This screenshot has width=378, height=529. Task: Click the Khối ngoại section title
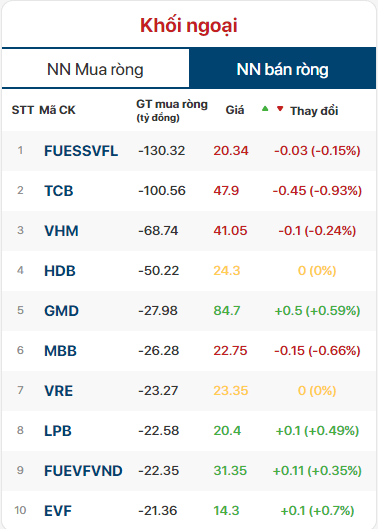click(189, 25)
